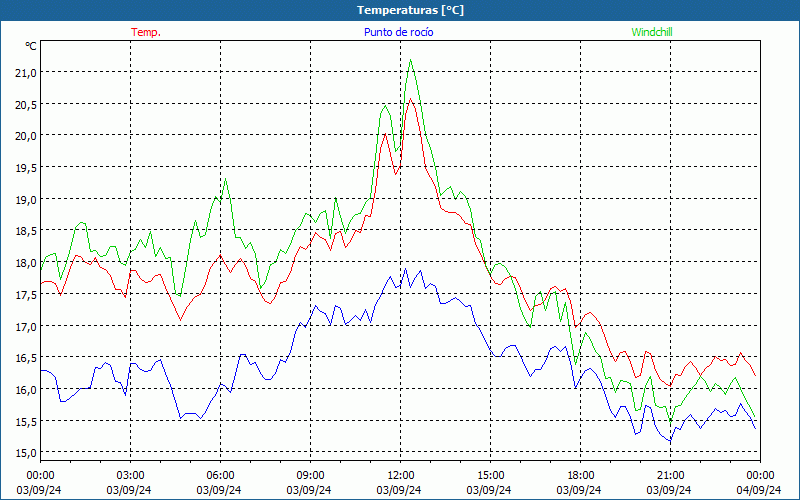Image resolution: width=800 pixels, height=500 pixels.
Task: Select the green "Windchill" legend label
Action: pos(652,32)
